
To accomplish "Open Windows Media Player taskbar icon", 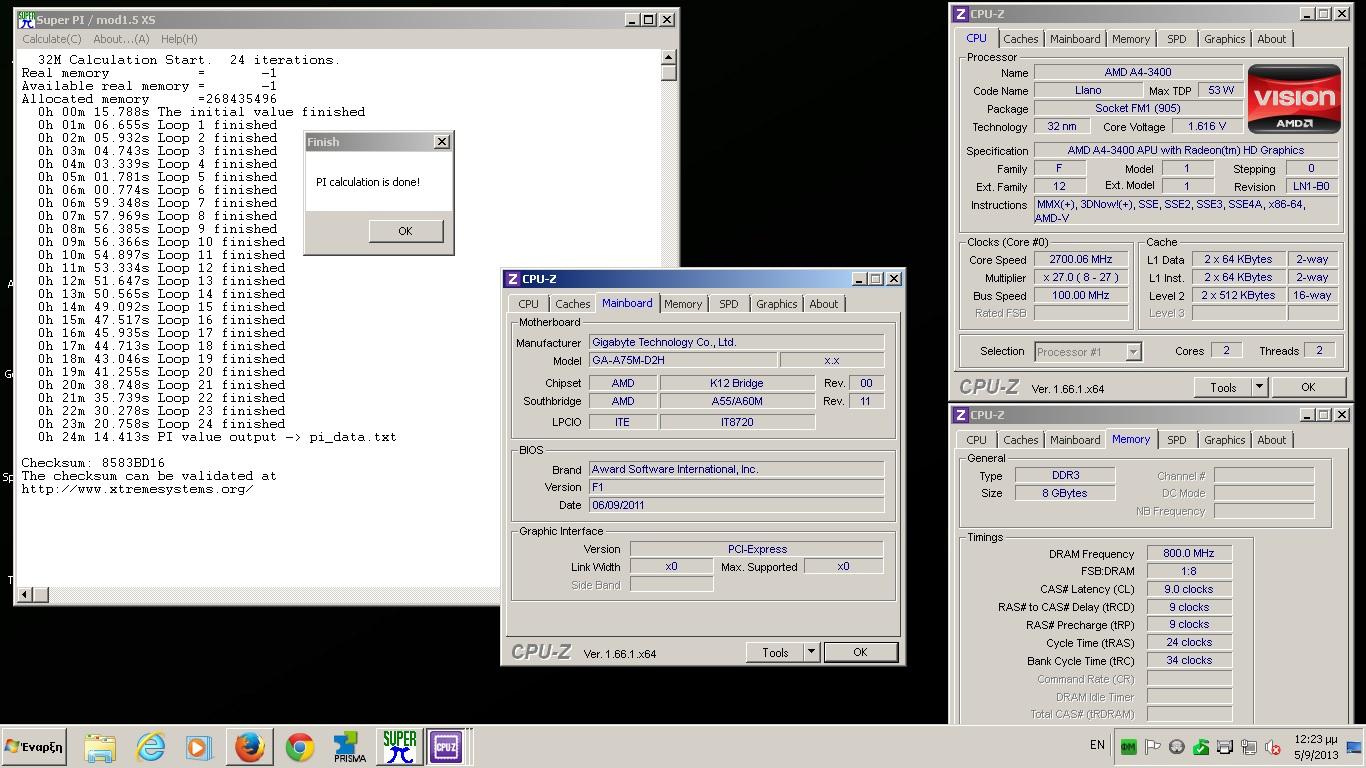I will click(198, 747).
